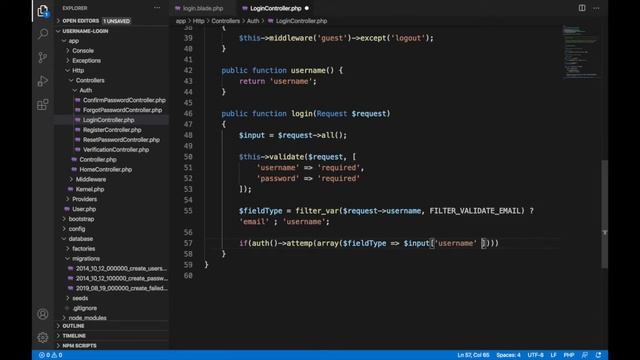Change the UTF-8 file encoding
This screenshot has height=360, width=640.
tap(535, 355)
